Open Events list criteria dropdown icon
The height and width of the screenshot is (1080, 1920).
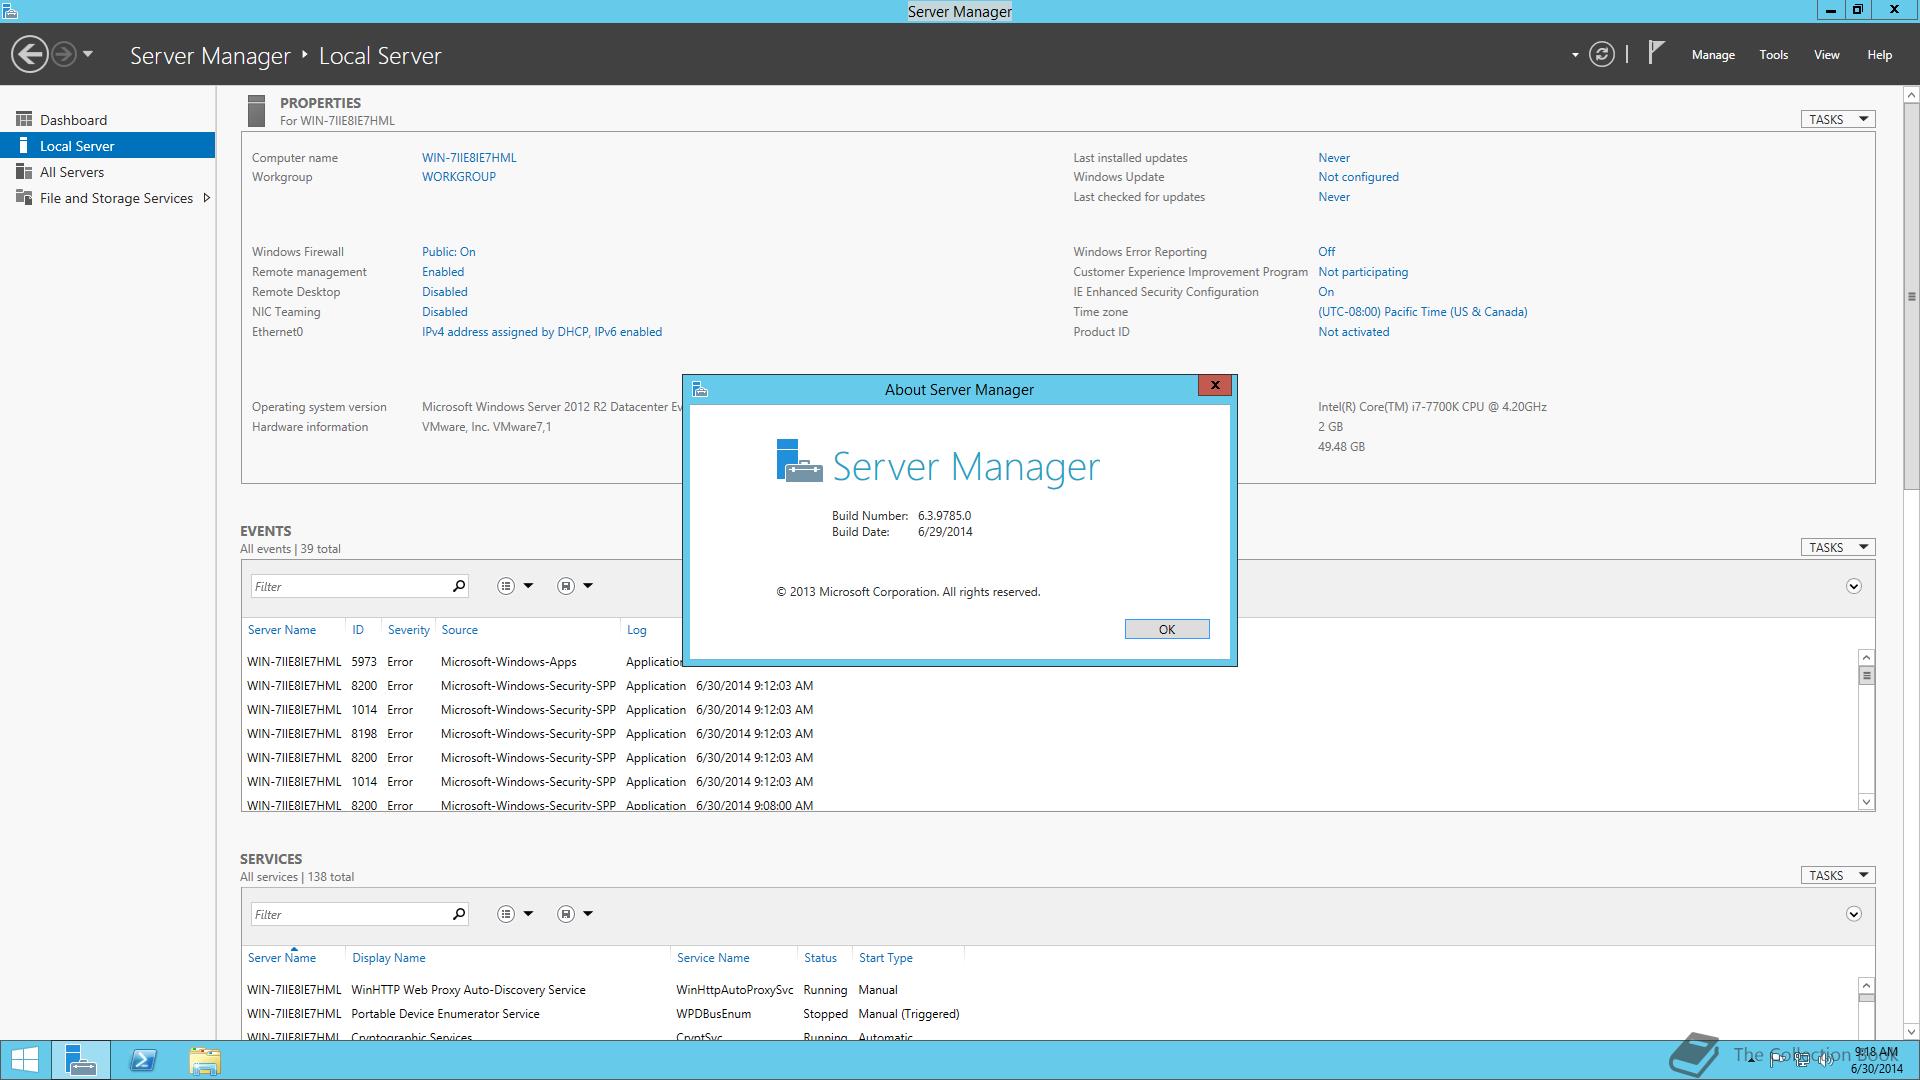point(515,586)
